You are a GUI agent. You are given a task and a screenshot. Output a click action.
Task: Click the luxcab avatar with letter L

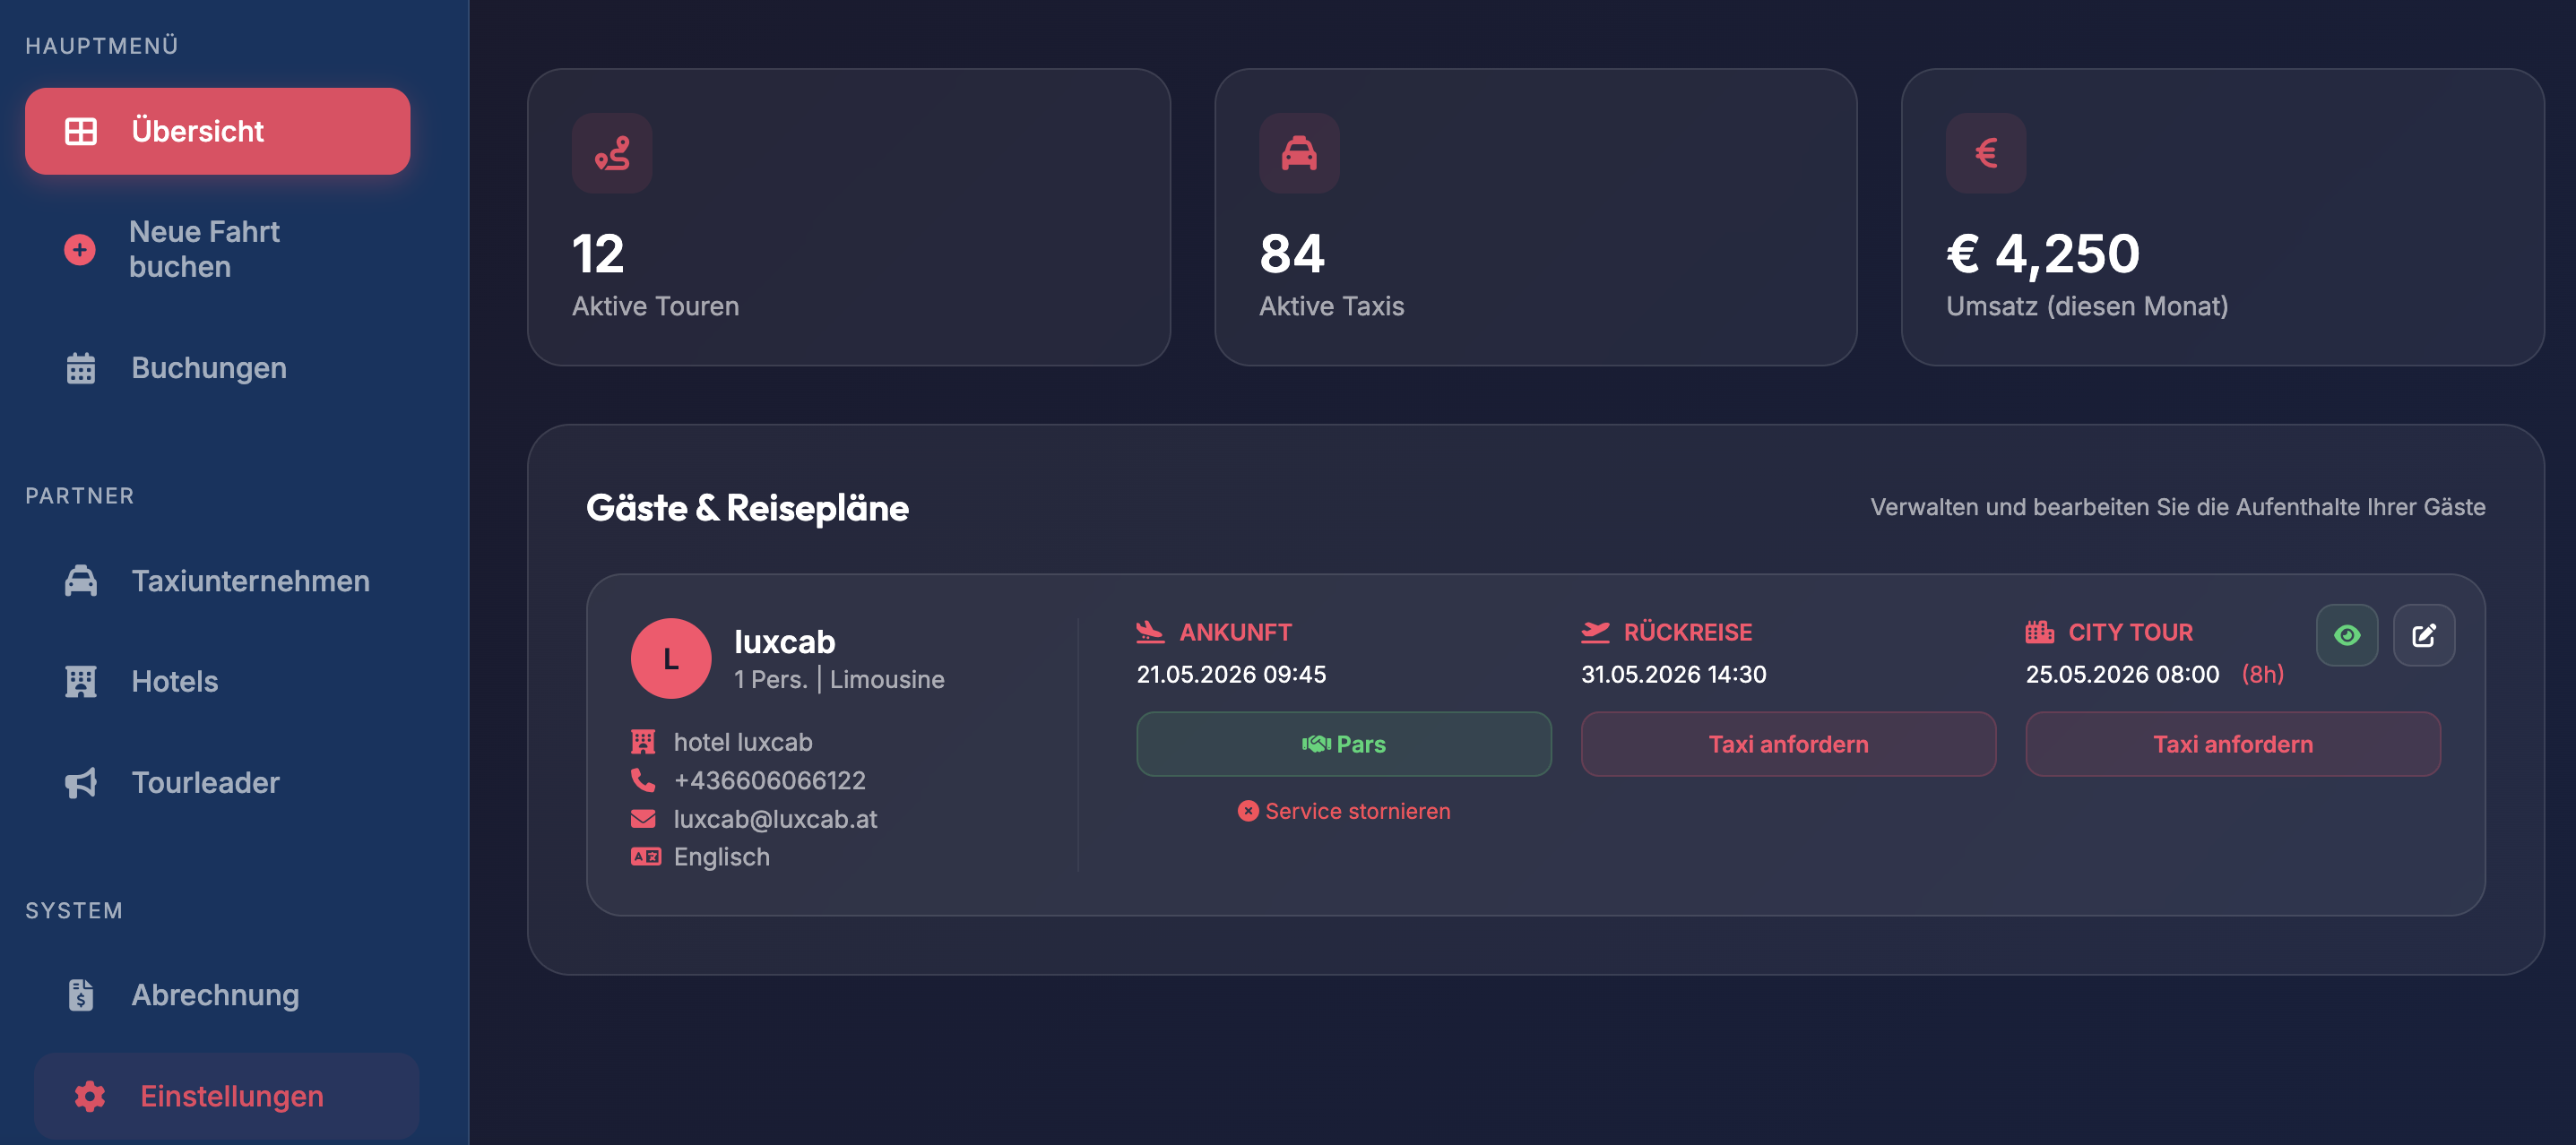click(671, 658)
